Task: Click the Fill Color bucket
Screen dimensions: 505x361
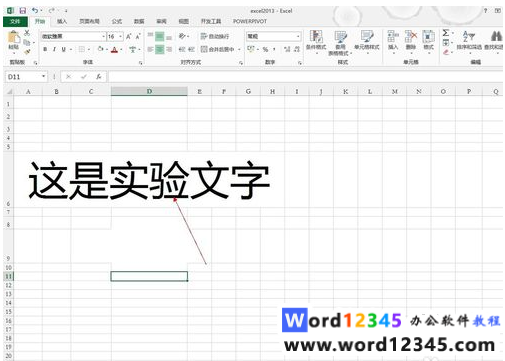Action: point(100,49)
